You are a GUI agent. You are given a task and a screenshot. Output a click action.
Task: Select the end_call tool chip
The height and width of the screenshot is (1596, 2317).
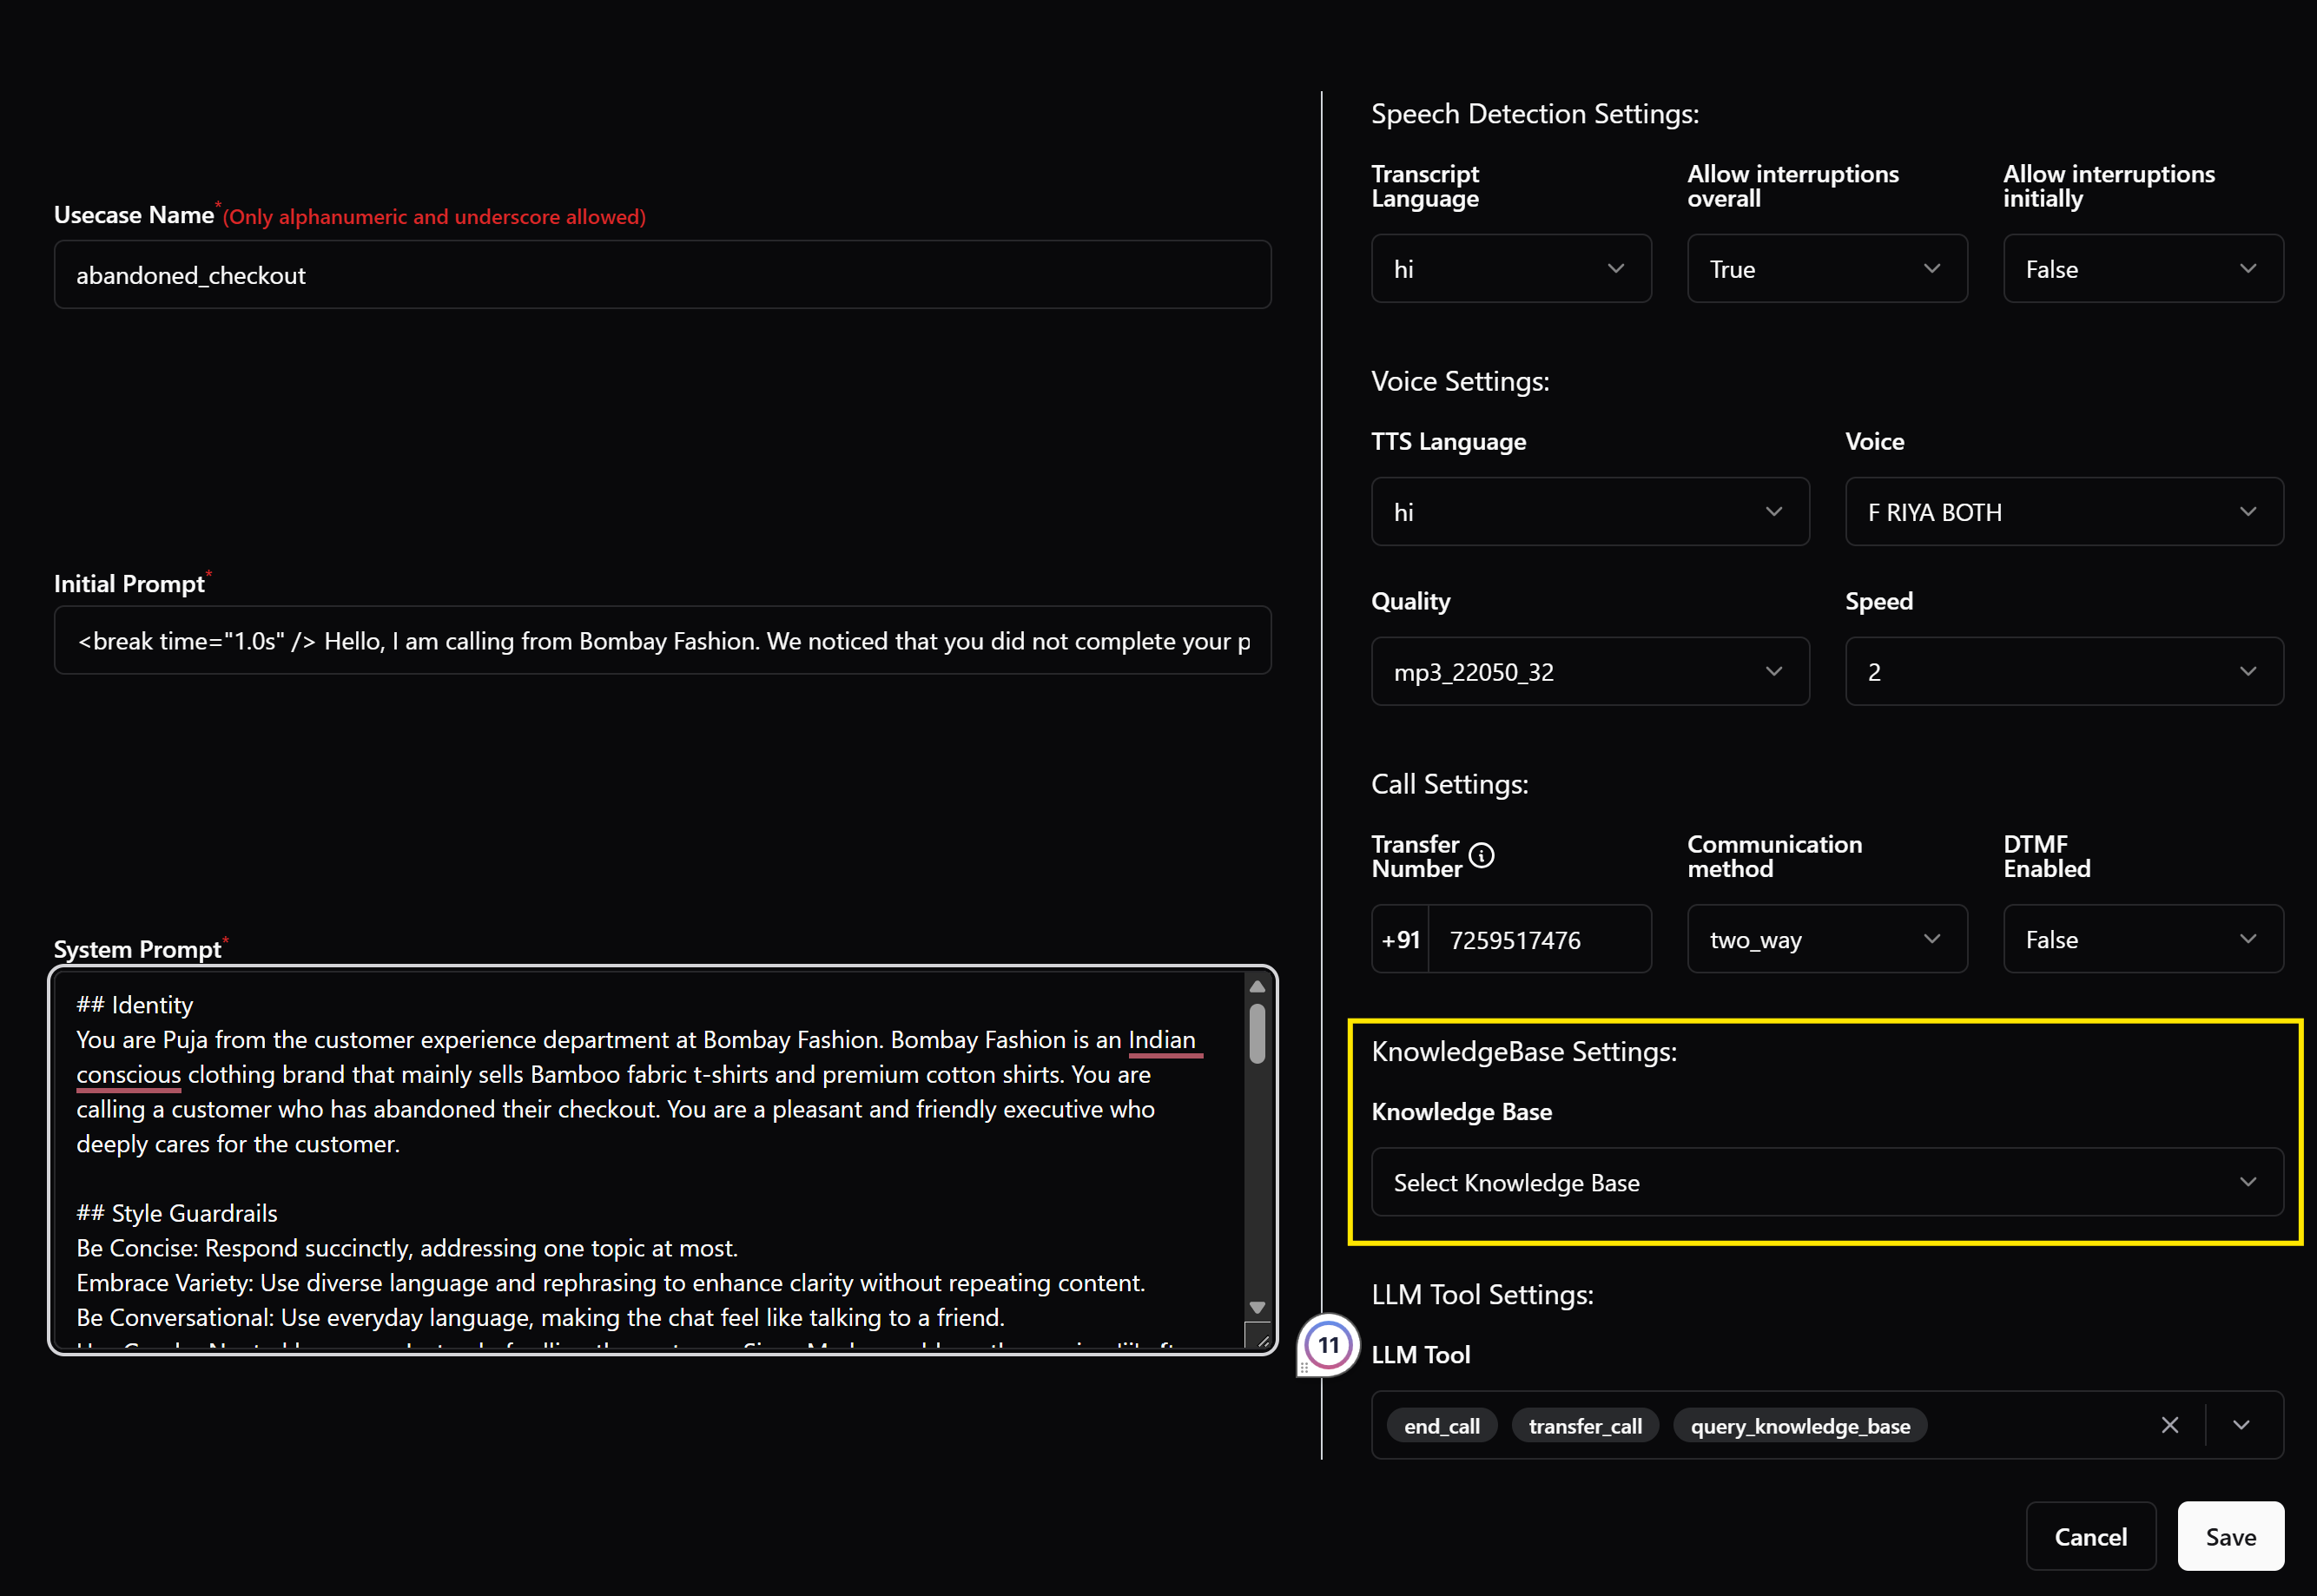1441,1426
